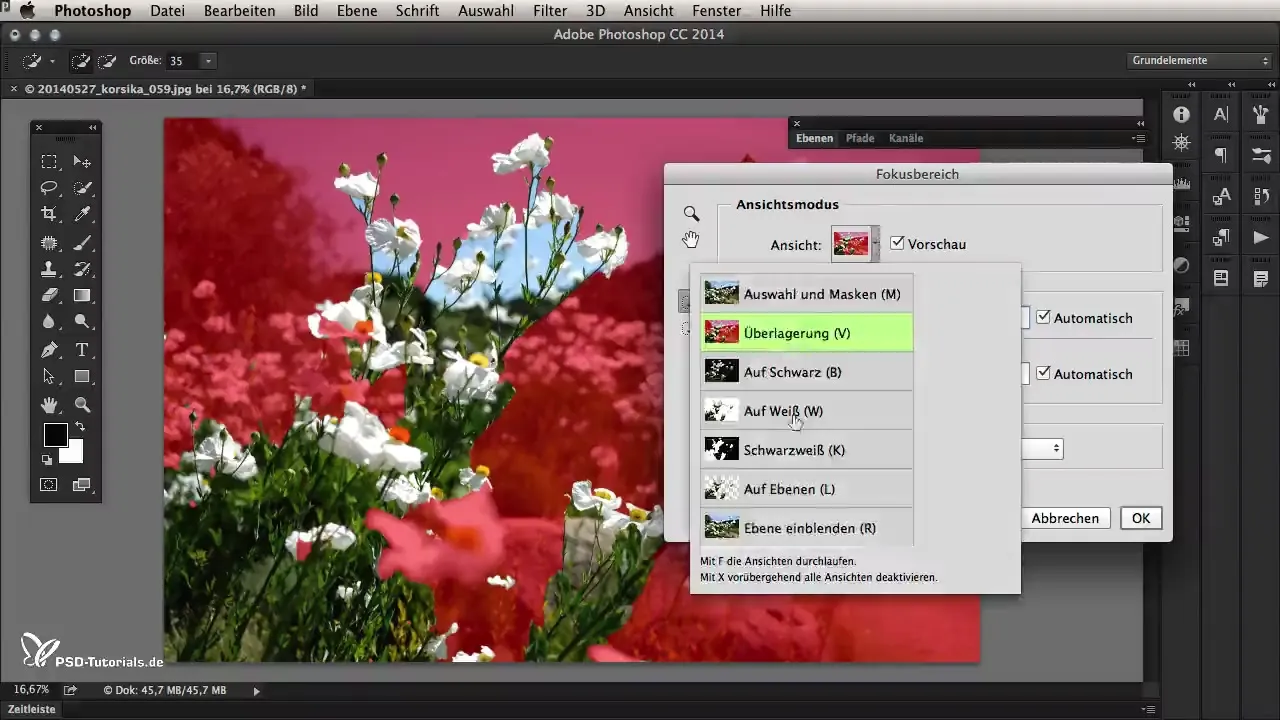Select the Rectangular Marquee tool
Screen dimensions: 1280x720
(x=48, y=162)
